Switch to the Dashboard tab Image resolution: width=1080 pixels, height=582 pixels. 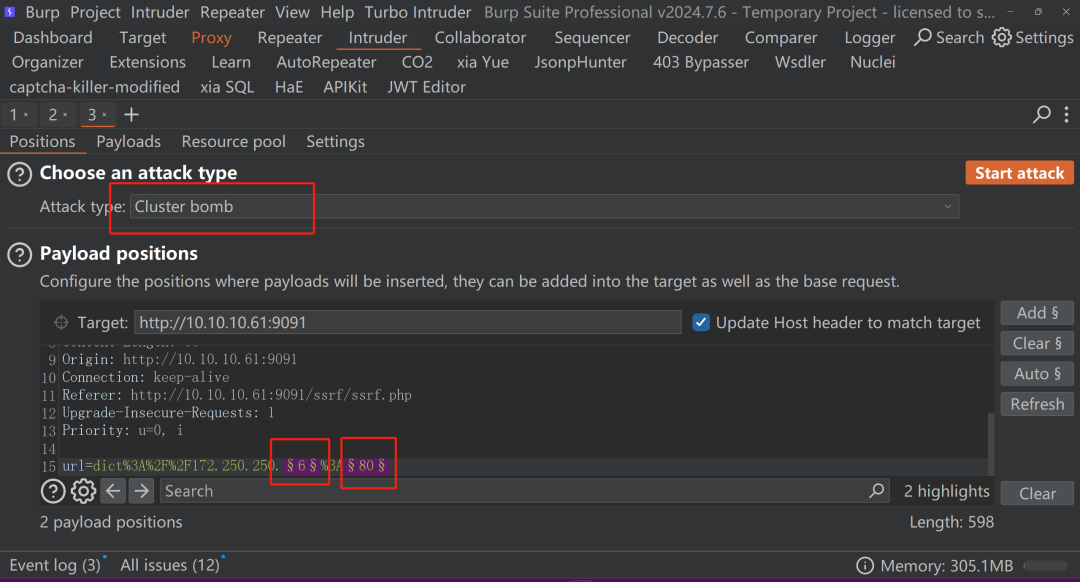point(52,38)
